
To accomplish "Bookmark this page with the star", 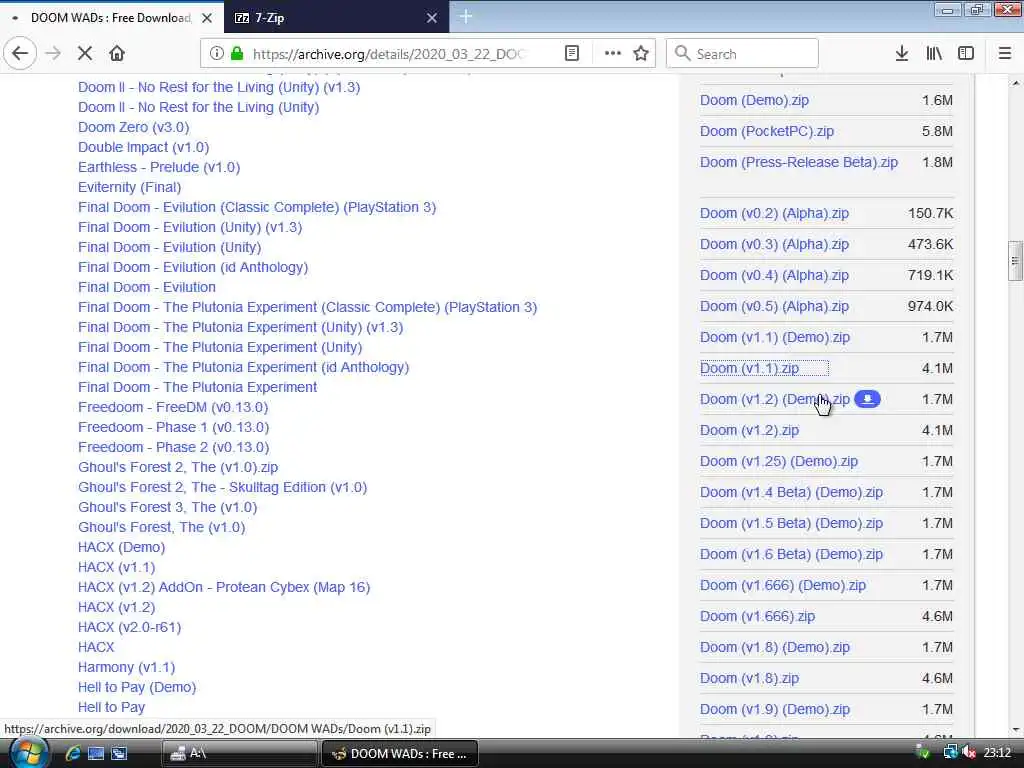I will [x=641, y=54].
